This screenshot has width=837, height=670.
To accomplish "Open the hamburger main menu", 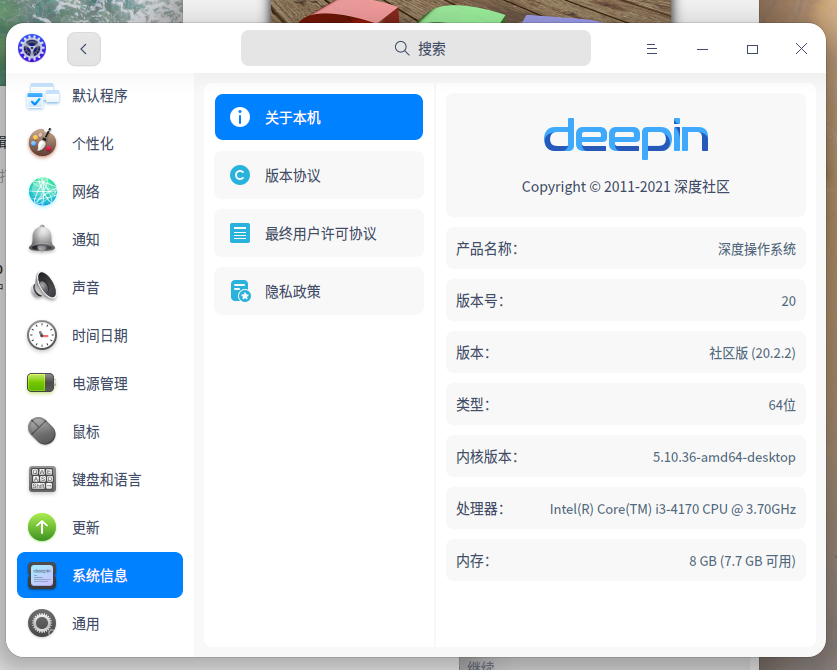I will pyautogui.click(x=652, y=49).
